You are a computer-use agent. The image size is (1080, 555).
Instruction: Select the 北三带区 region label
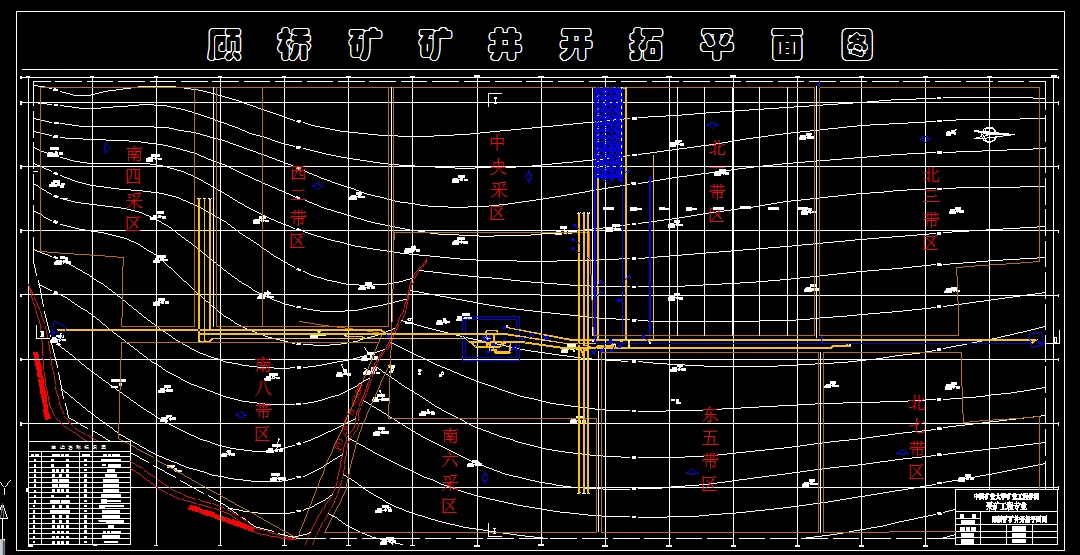click(931, 209)
